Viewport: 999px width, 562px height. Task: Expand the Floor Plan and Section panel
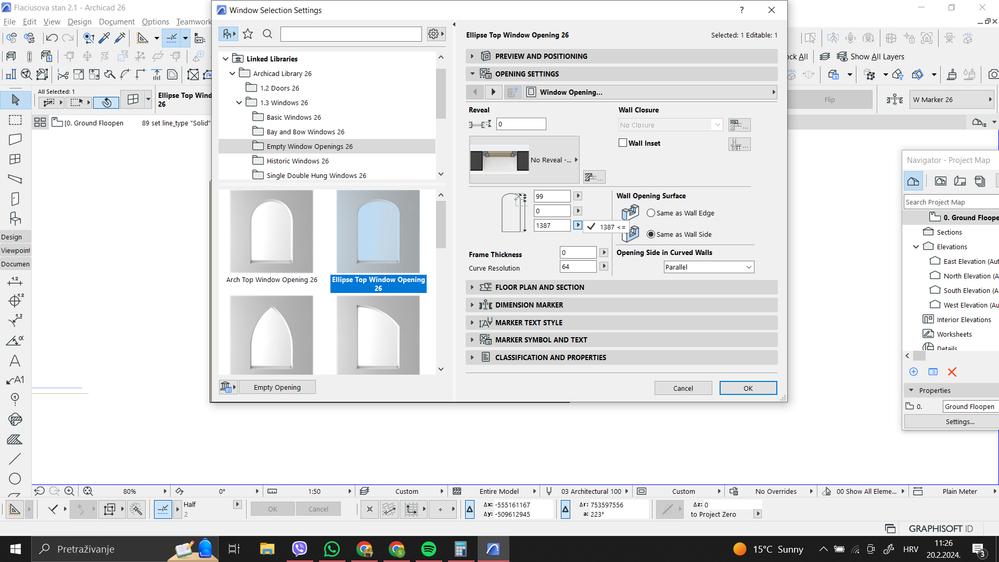tap(540, 288)
